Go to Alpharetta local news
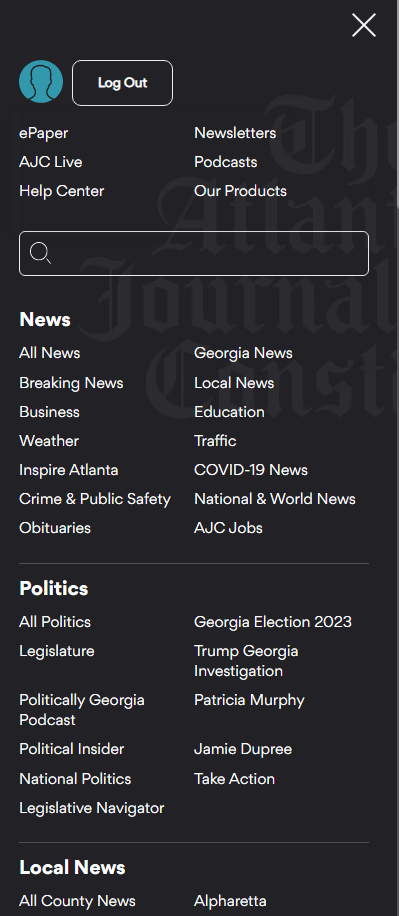Screen dimensions: 399x916 pyautogui.click(x=230, y=901)
